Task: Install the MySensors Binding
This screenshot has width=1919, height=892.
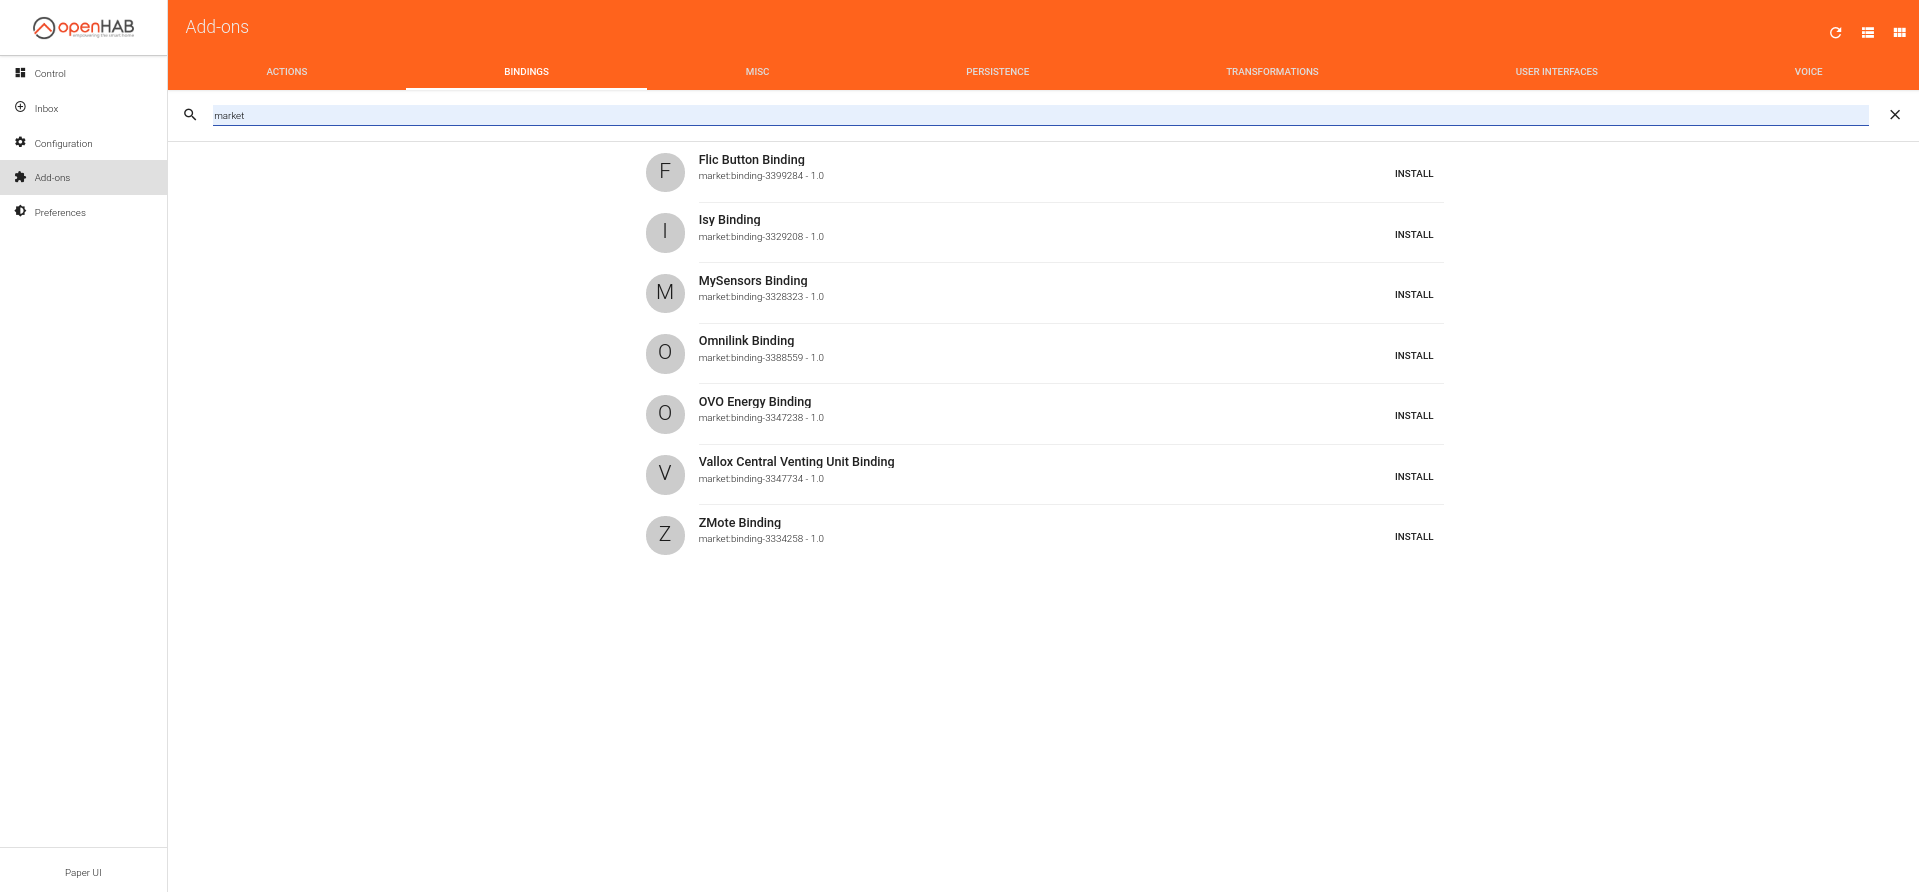Action: tap(1414, 295)
